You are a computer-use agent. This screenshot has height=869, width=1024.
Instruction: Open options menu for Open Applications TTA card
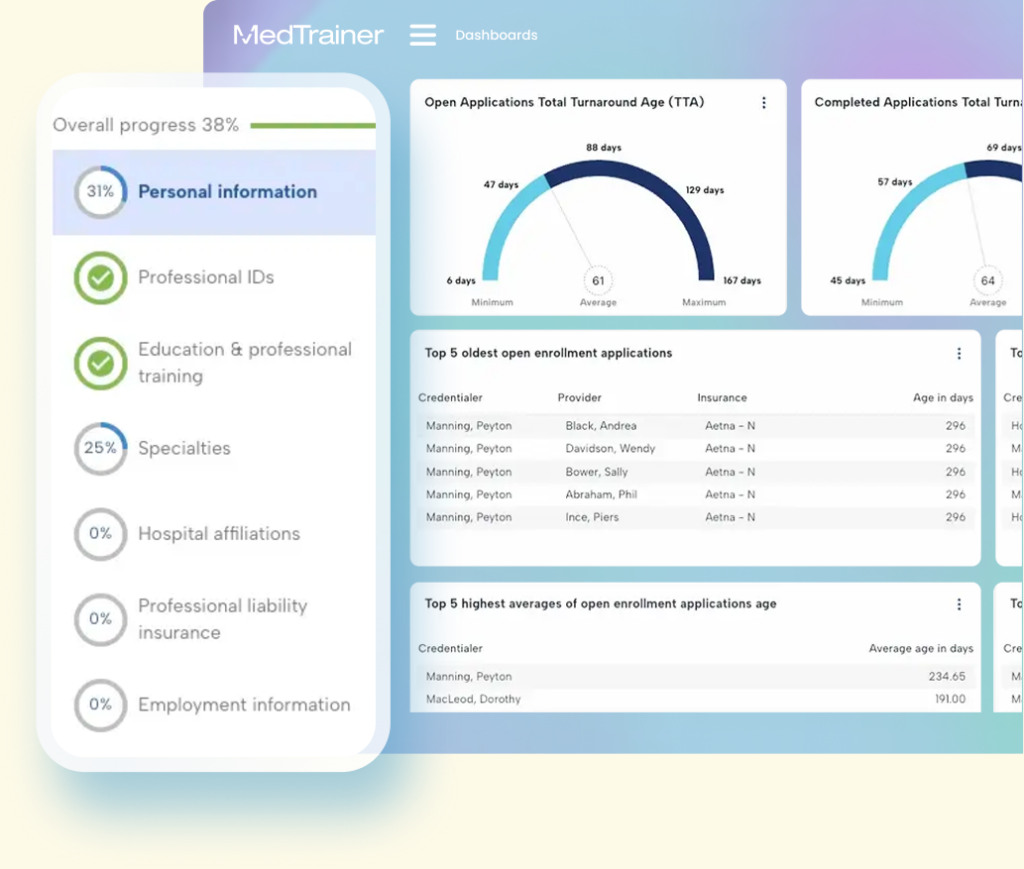coord(763,103)
